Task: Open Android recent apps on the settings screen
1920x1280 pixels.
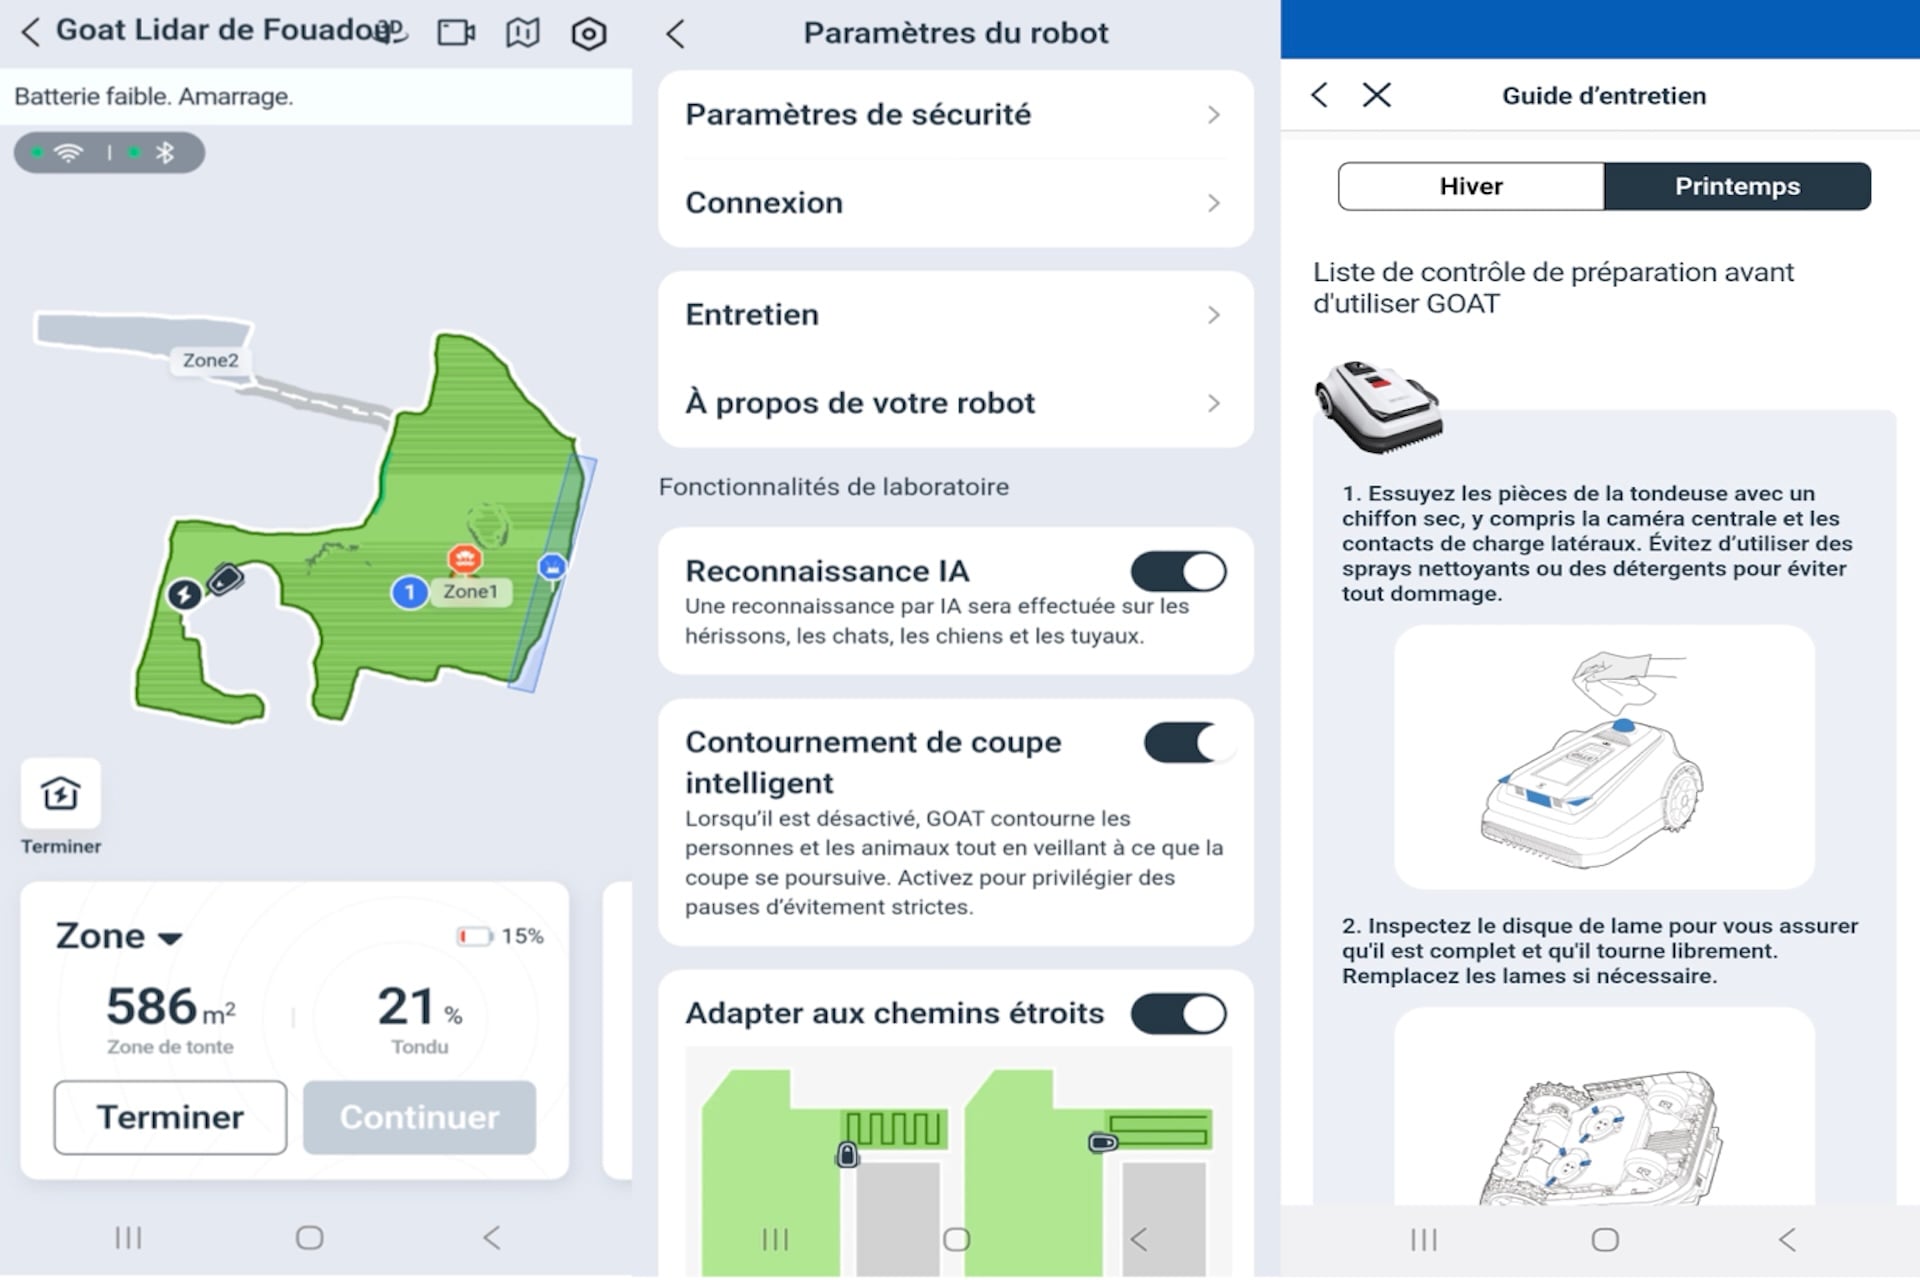Action: click(x=775, y=1240)
